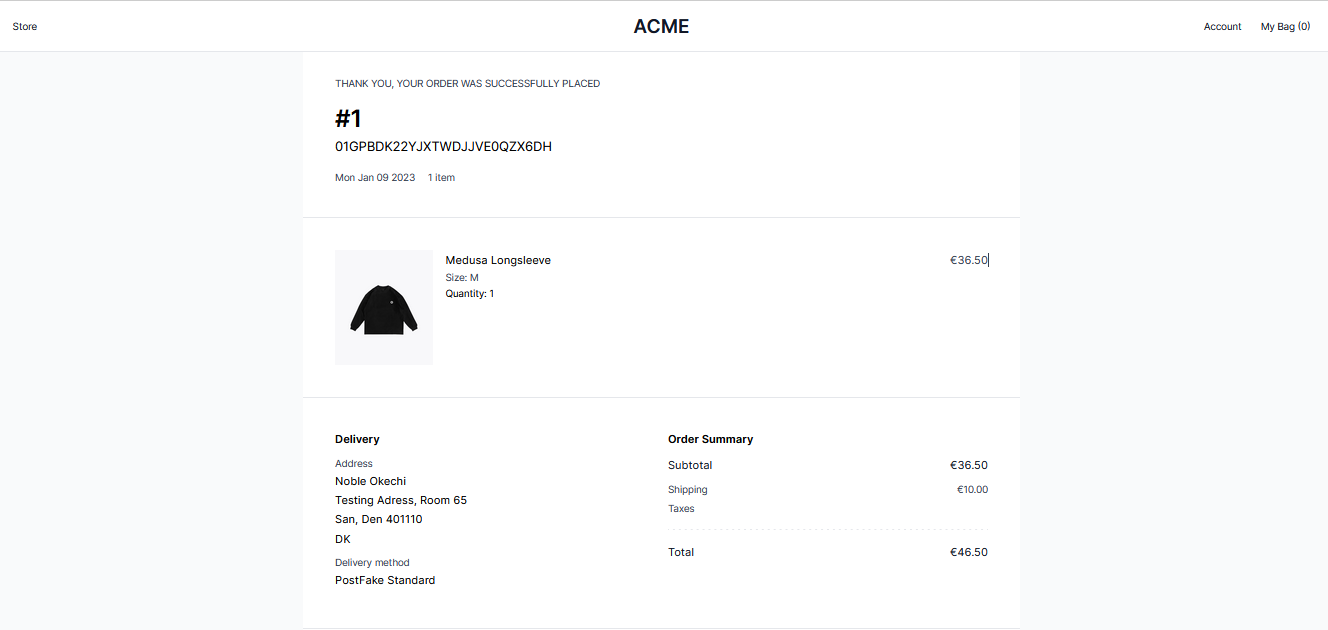This screenshot has height=630, width=1328.
Task: Open the Account page
Action: [x=1222, y=27]
